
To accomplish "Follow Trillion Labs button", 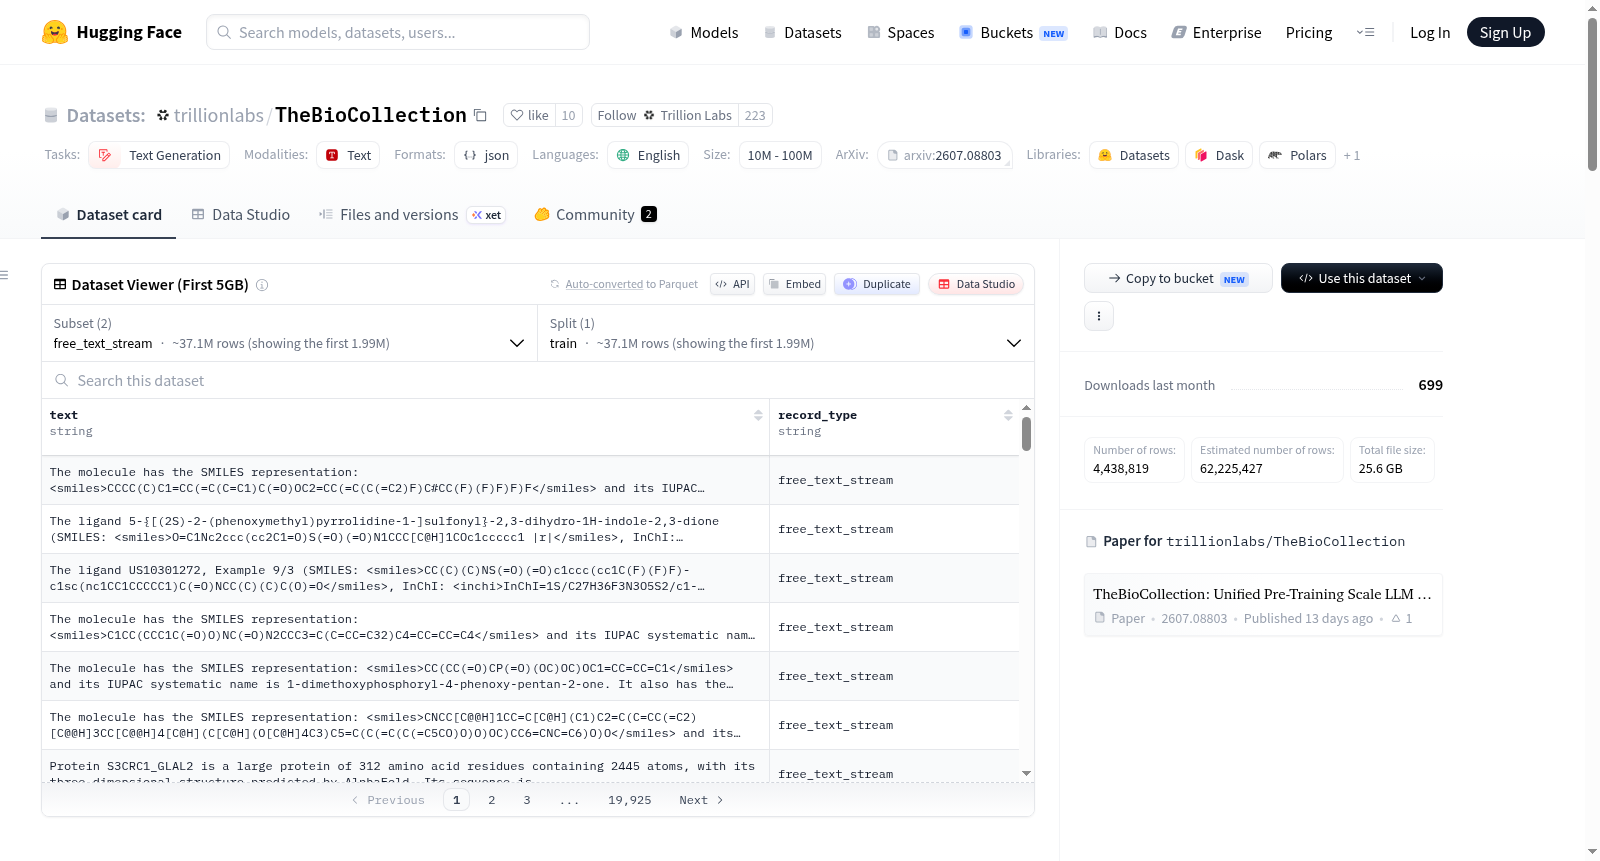I will tap(664, 115).
